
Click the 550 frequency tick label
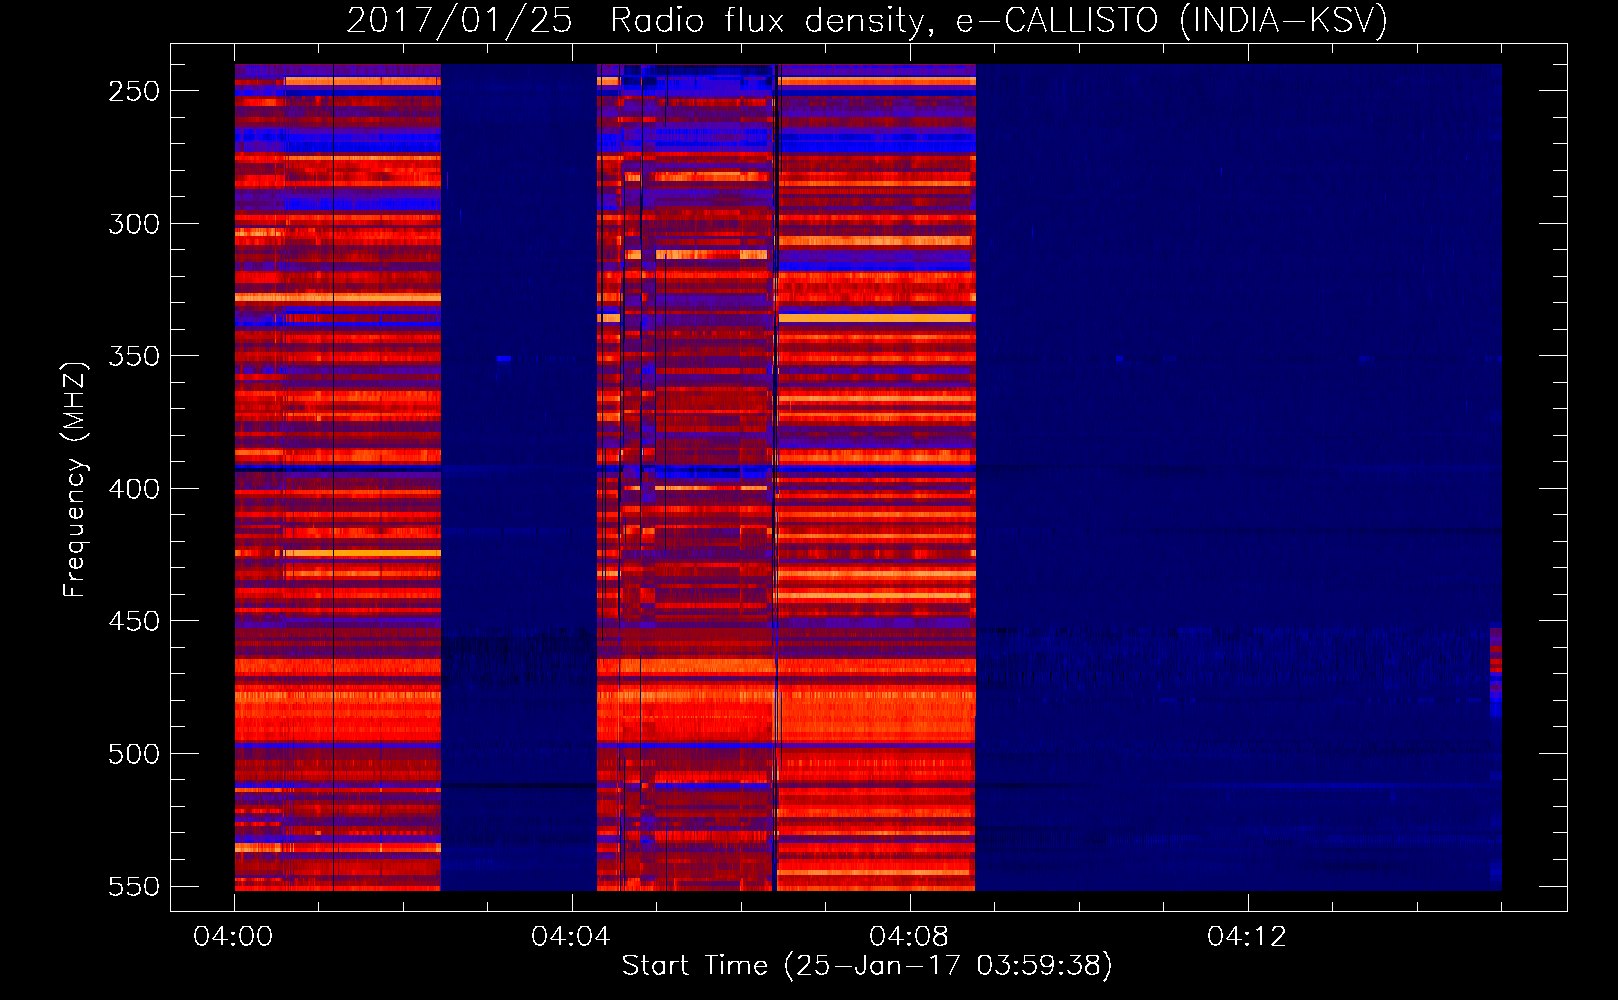tap(134, 886)
